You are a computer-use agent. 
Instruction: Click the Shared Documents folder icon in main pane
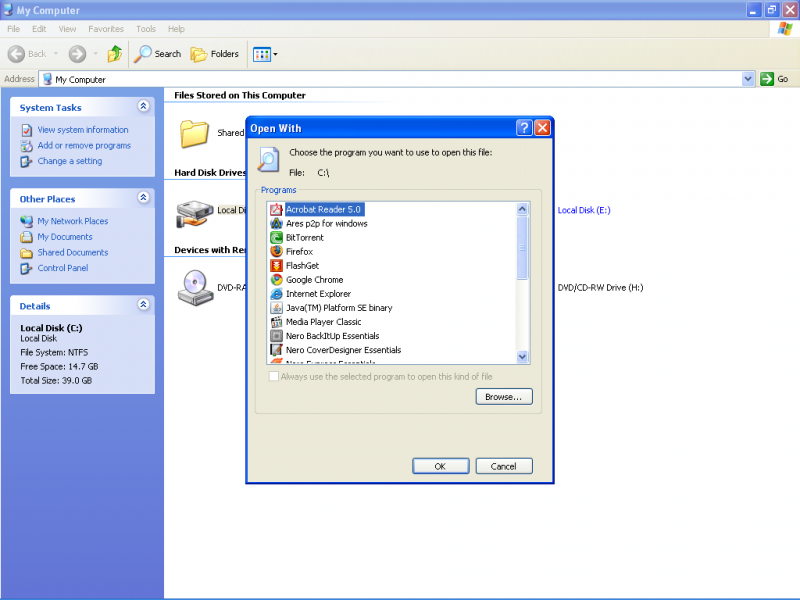click(194, 133)
